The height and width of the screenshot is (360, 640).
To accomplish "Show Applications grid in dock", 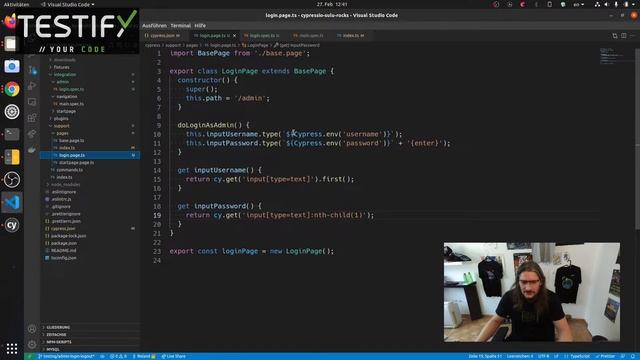I will [12, 349].
